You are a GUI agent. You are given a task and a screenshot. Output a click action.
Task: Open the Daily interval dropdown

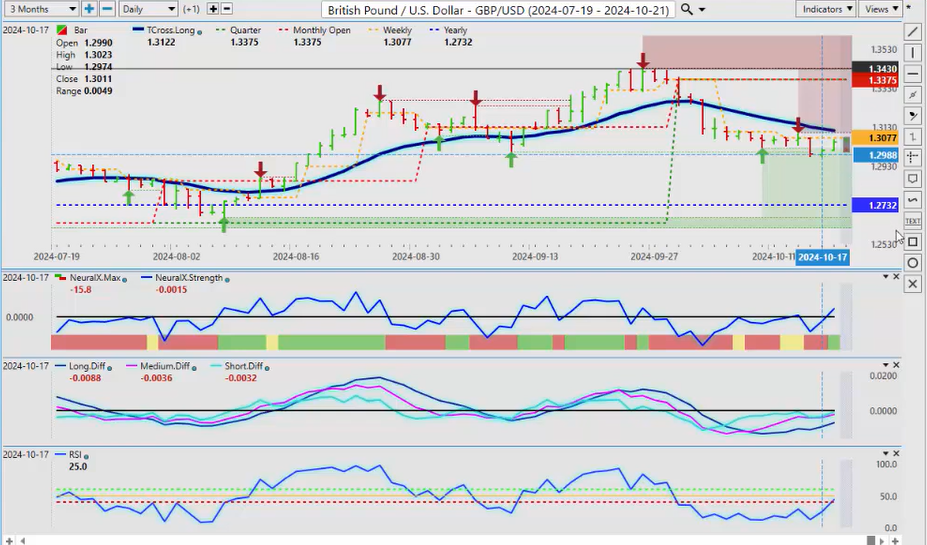pos(147,9)
